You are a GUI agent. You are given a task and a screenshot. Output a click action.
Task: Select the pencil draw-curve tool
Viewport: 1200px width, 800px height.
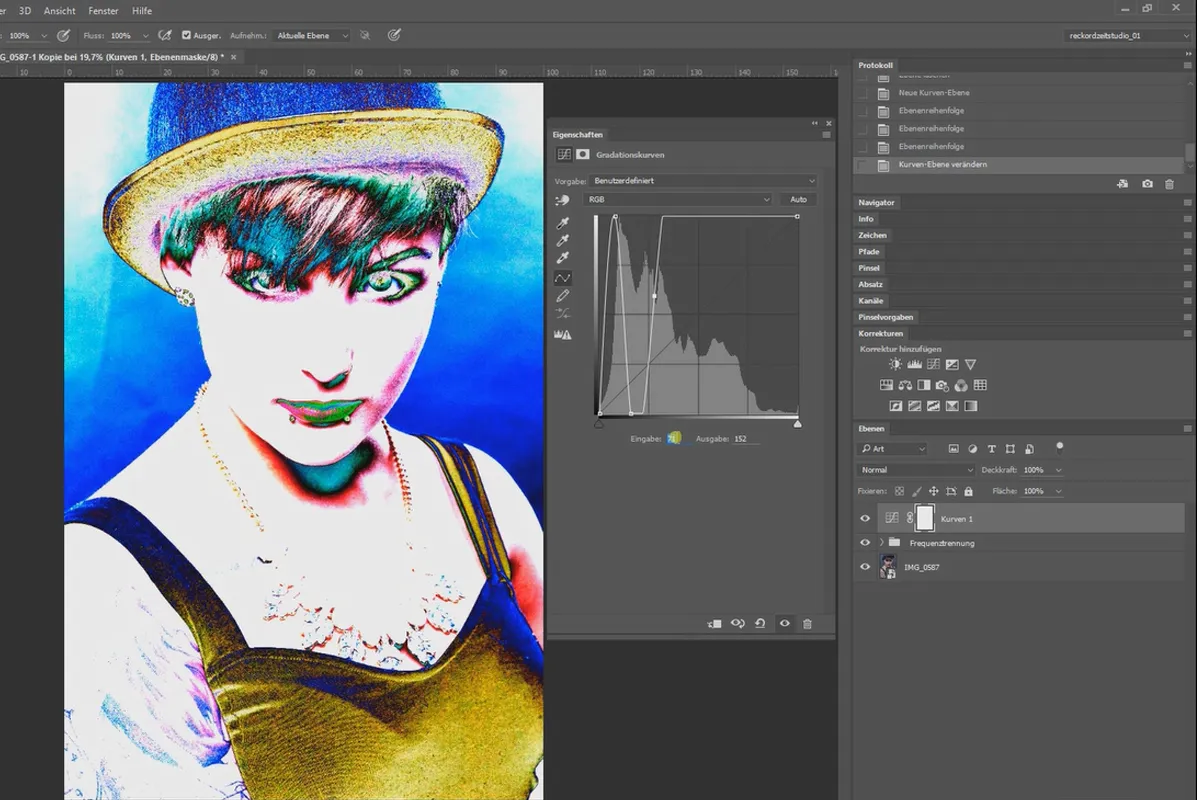coord(563,296)
